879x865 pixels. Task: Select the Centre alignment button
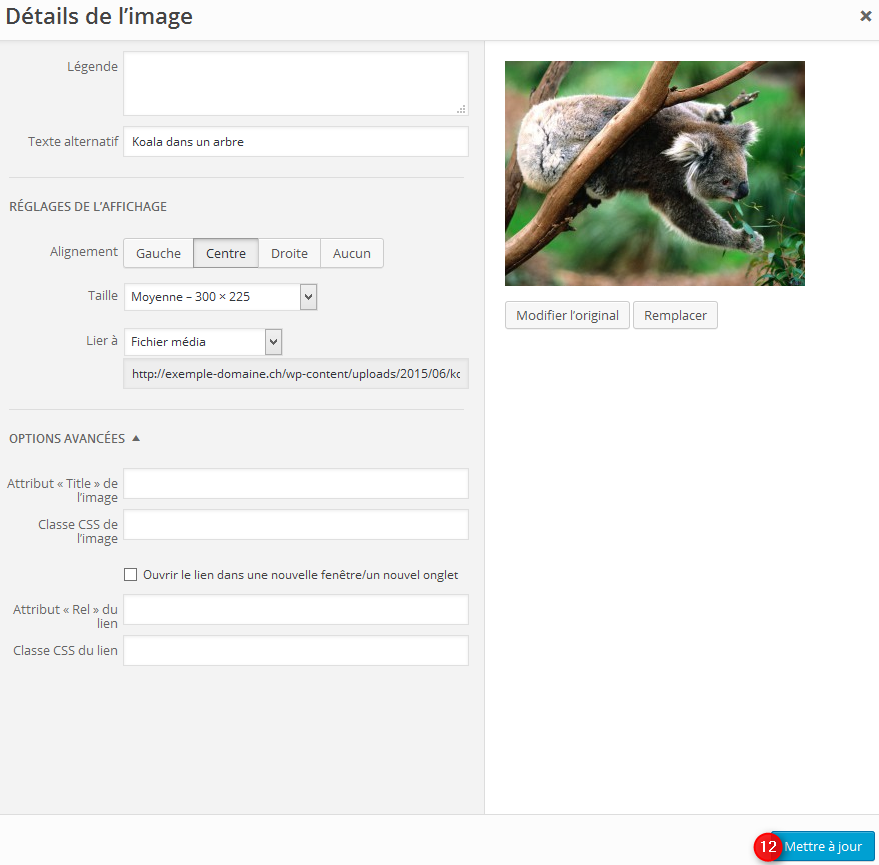pos(226,253)
